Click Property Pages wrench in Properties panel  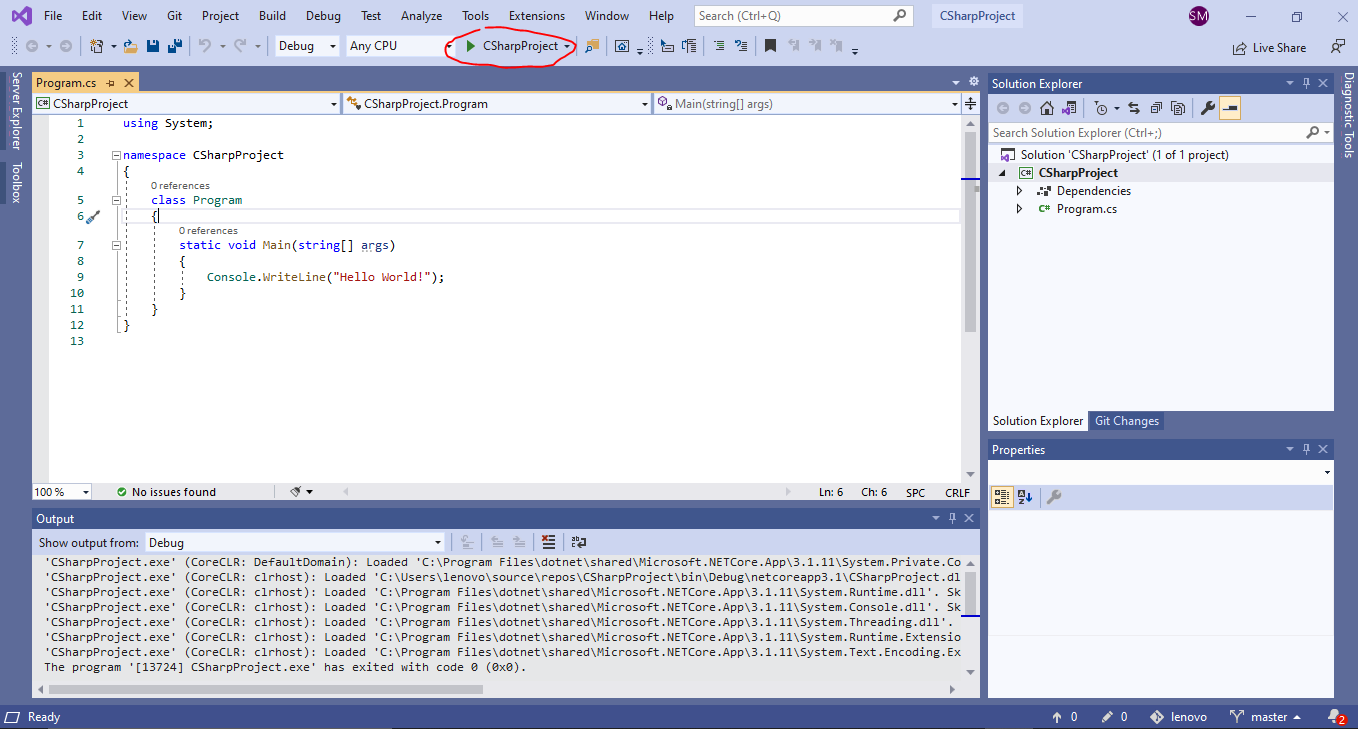click(x=1053, y=497)
